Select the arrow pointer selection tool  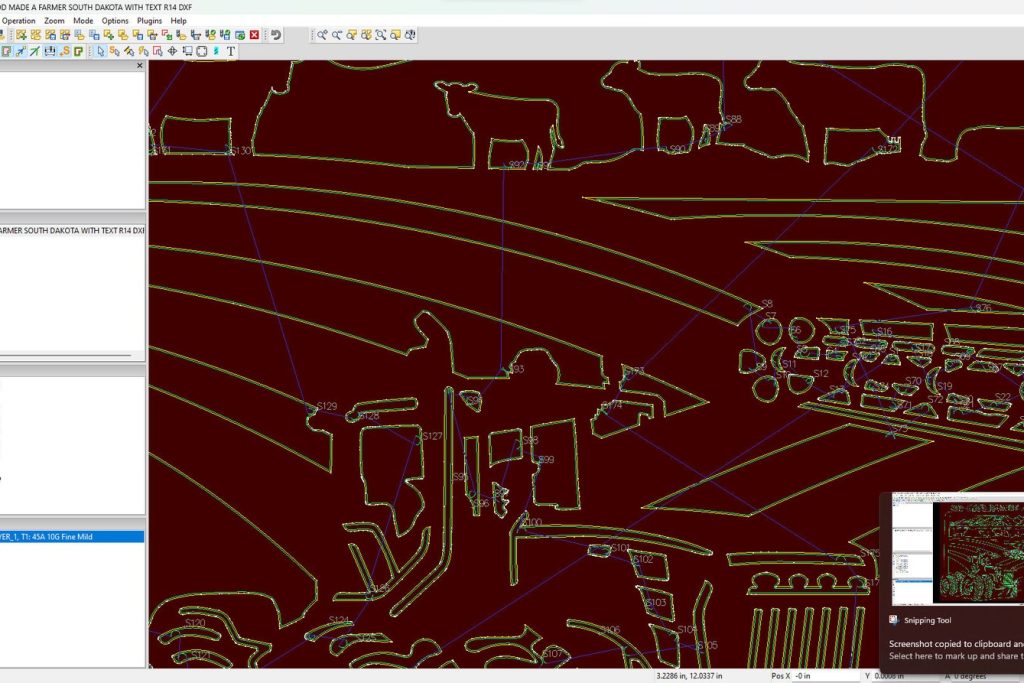pyautogui.click(x=100, y=51)
